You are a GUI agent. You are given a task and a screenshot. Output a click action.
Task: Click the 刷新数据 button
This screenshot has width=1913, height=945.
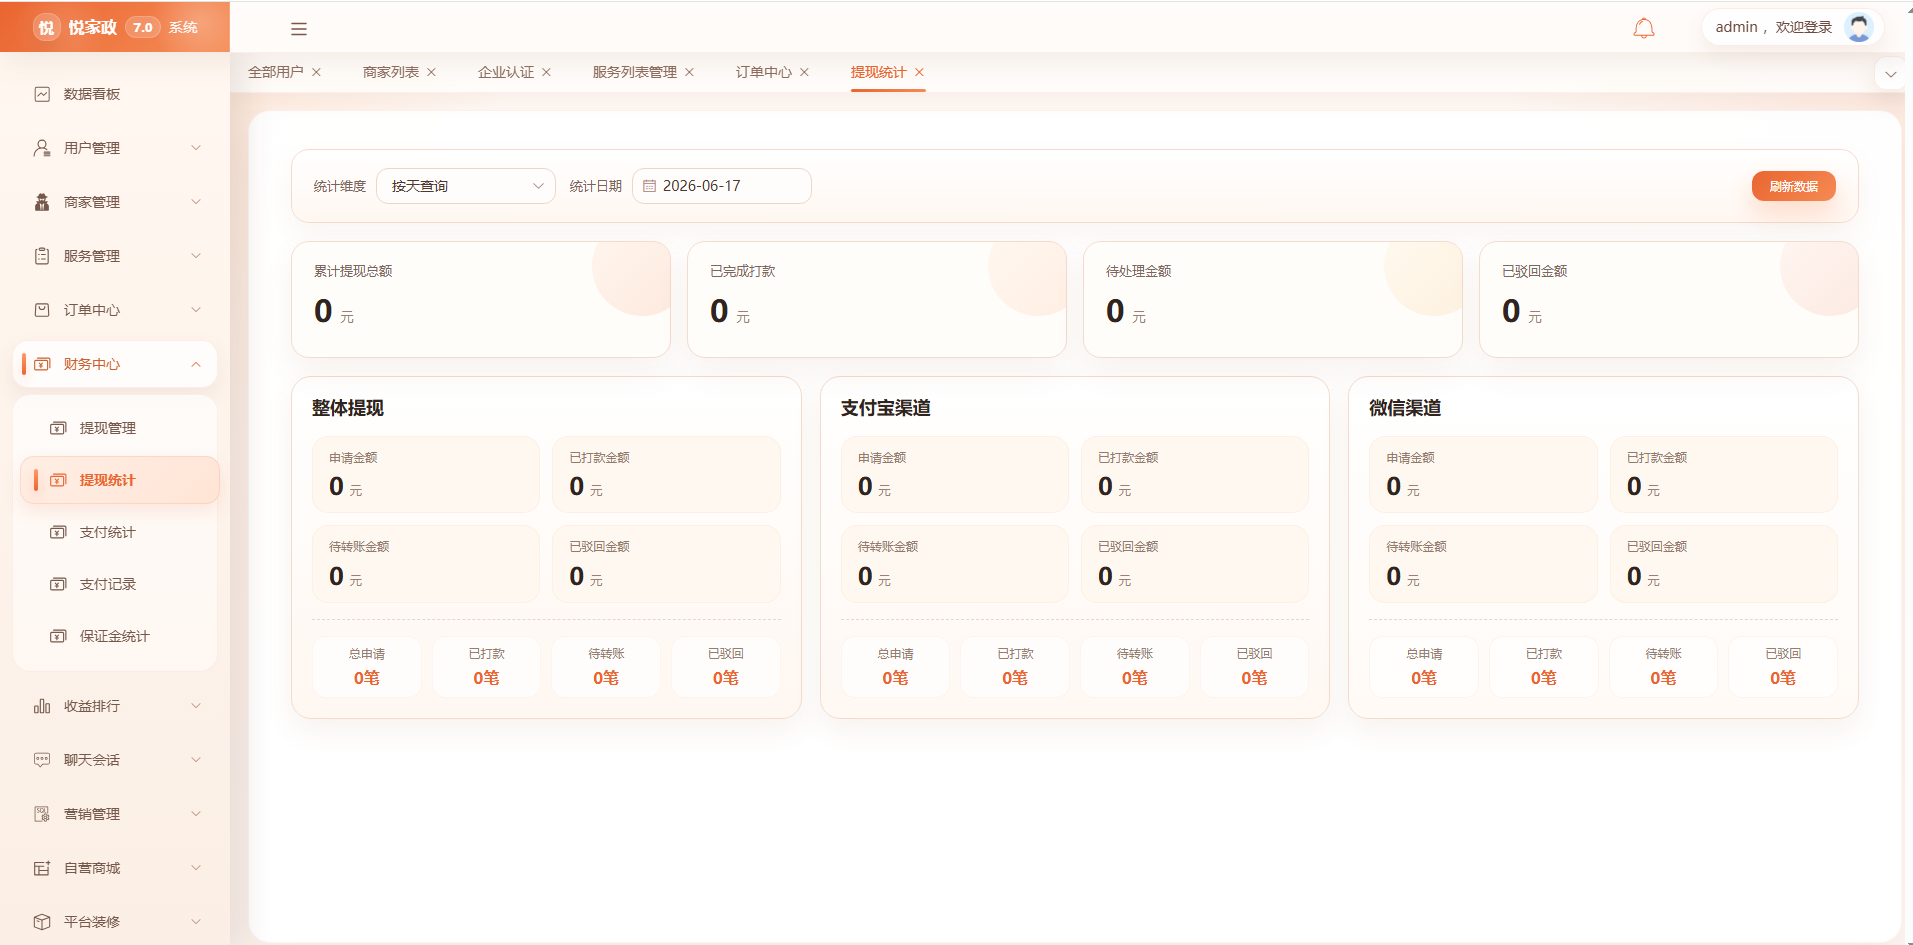pos(1793,186)
